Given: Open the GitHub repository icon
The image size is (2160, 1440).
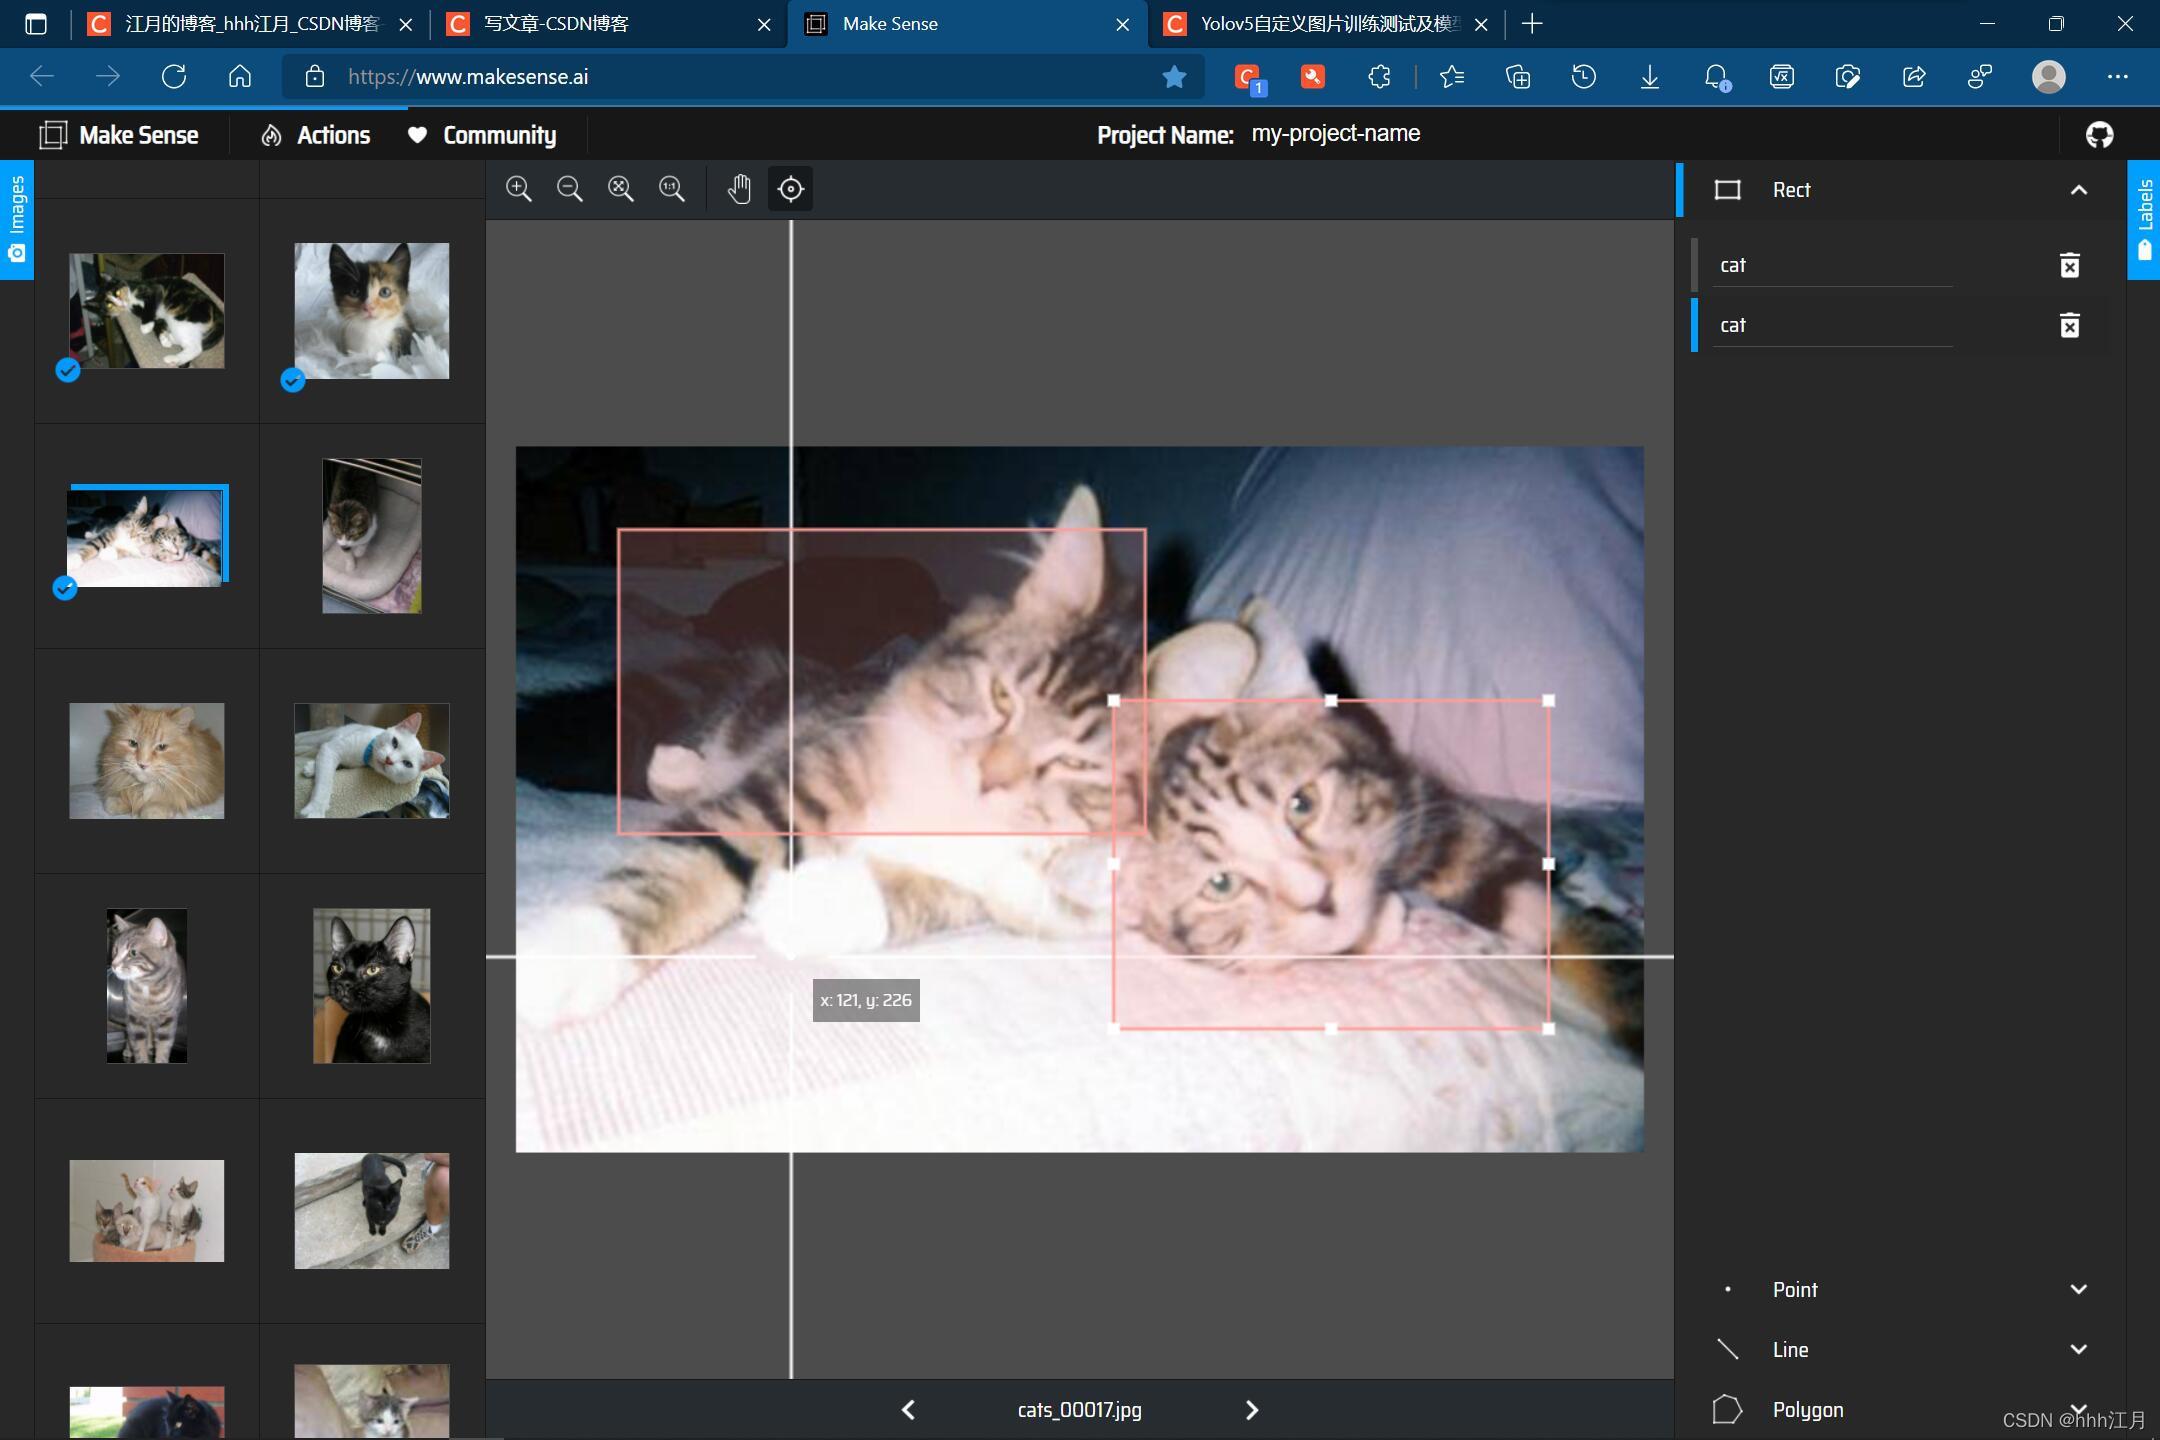Looking at the screenshot, I should click(x=2099, y=135).
